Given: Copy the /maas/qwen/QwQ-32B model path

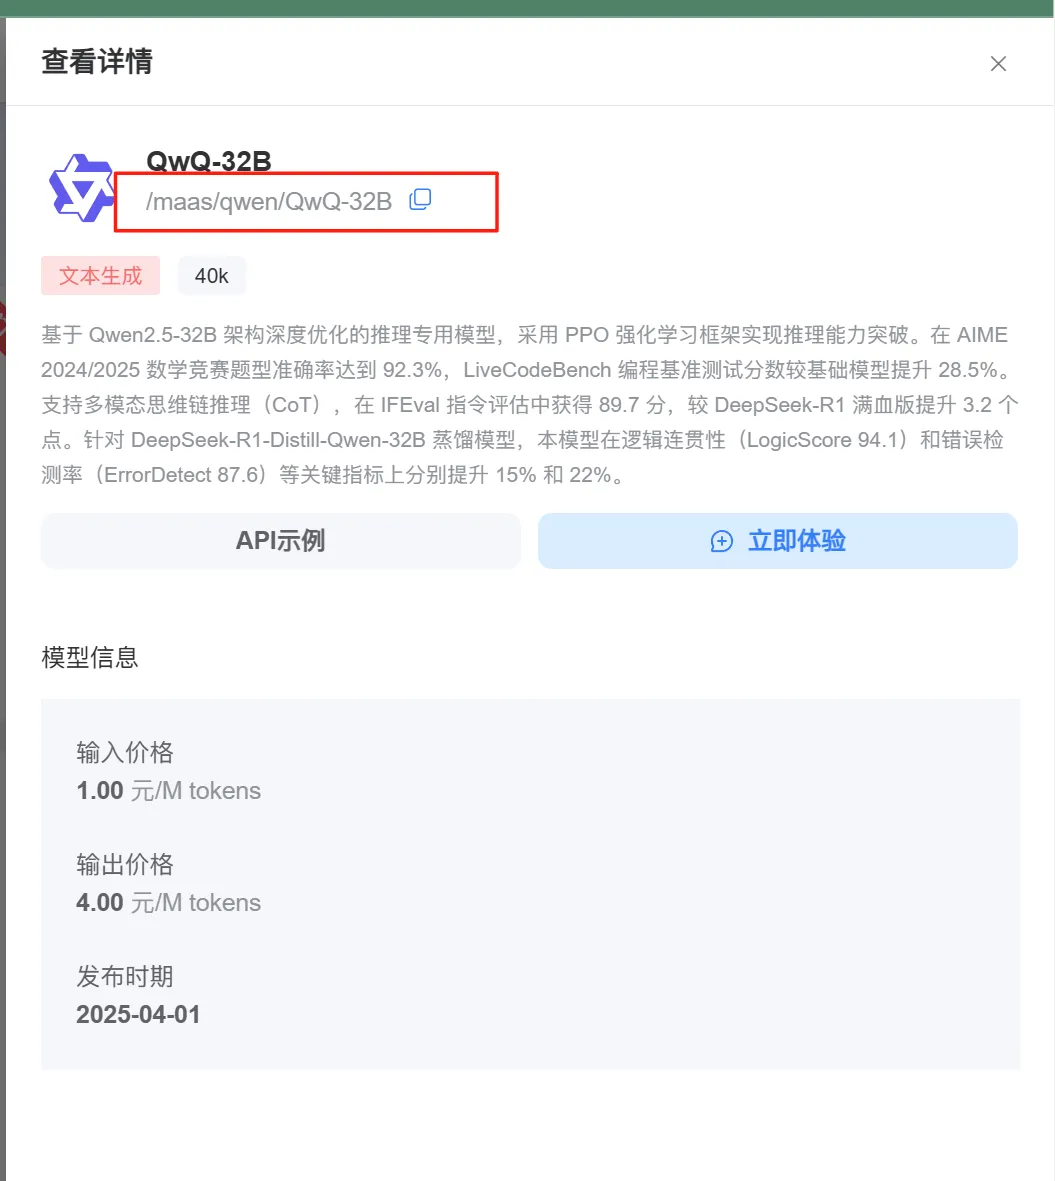Looking at the screenshot, I should click(x=420, y=200).
